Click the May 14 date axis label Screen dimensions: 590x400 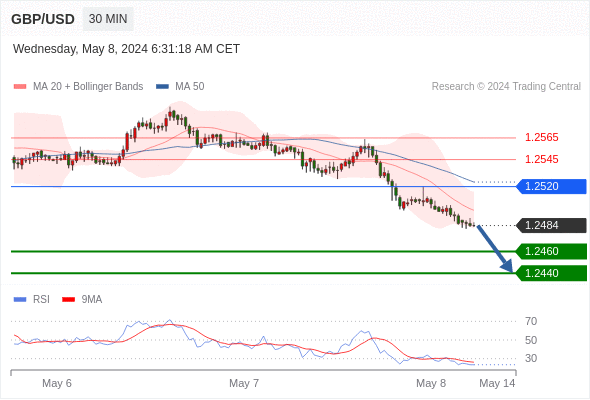(497, 383)
